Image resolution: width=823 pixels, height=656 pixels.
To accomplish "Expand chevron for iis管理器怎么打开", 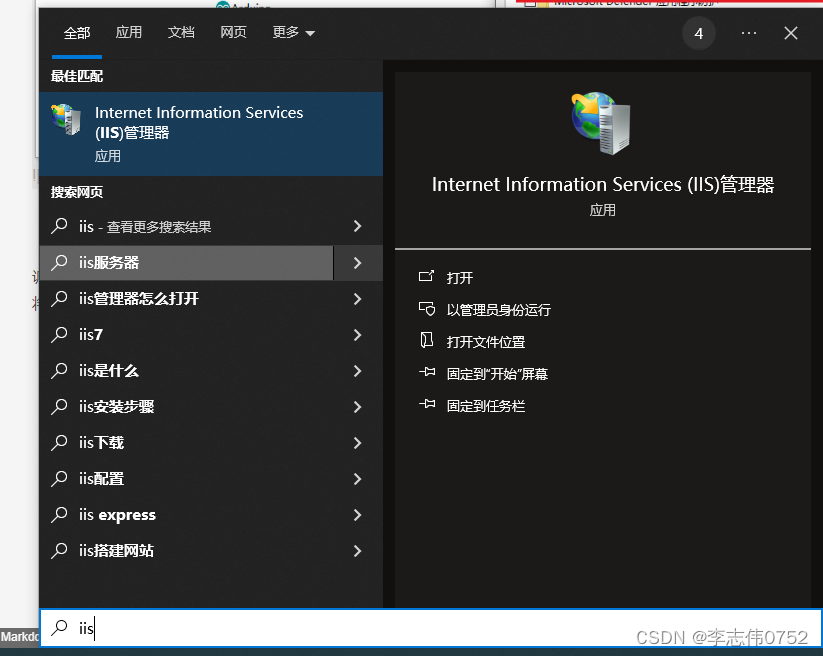I will [x=357, y=299].
